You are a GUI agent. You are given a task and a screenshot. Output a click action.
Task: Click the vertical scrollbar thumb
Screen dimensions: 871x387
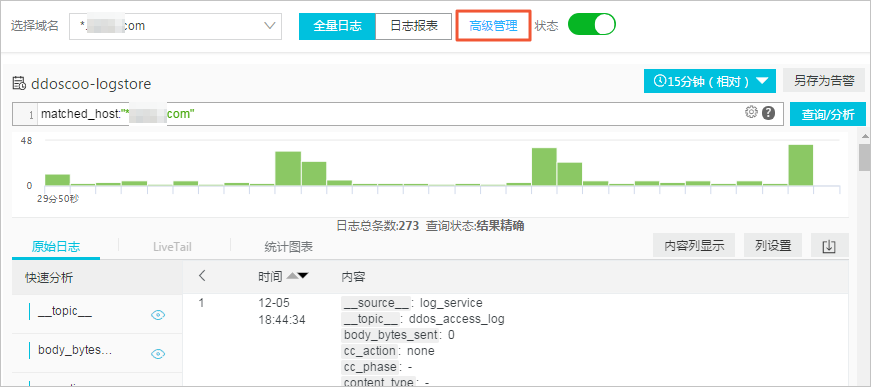coord(865,157)
